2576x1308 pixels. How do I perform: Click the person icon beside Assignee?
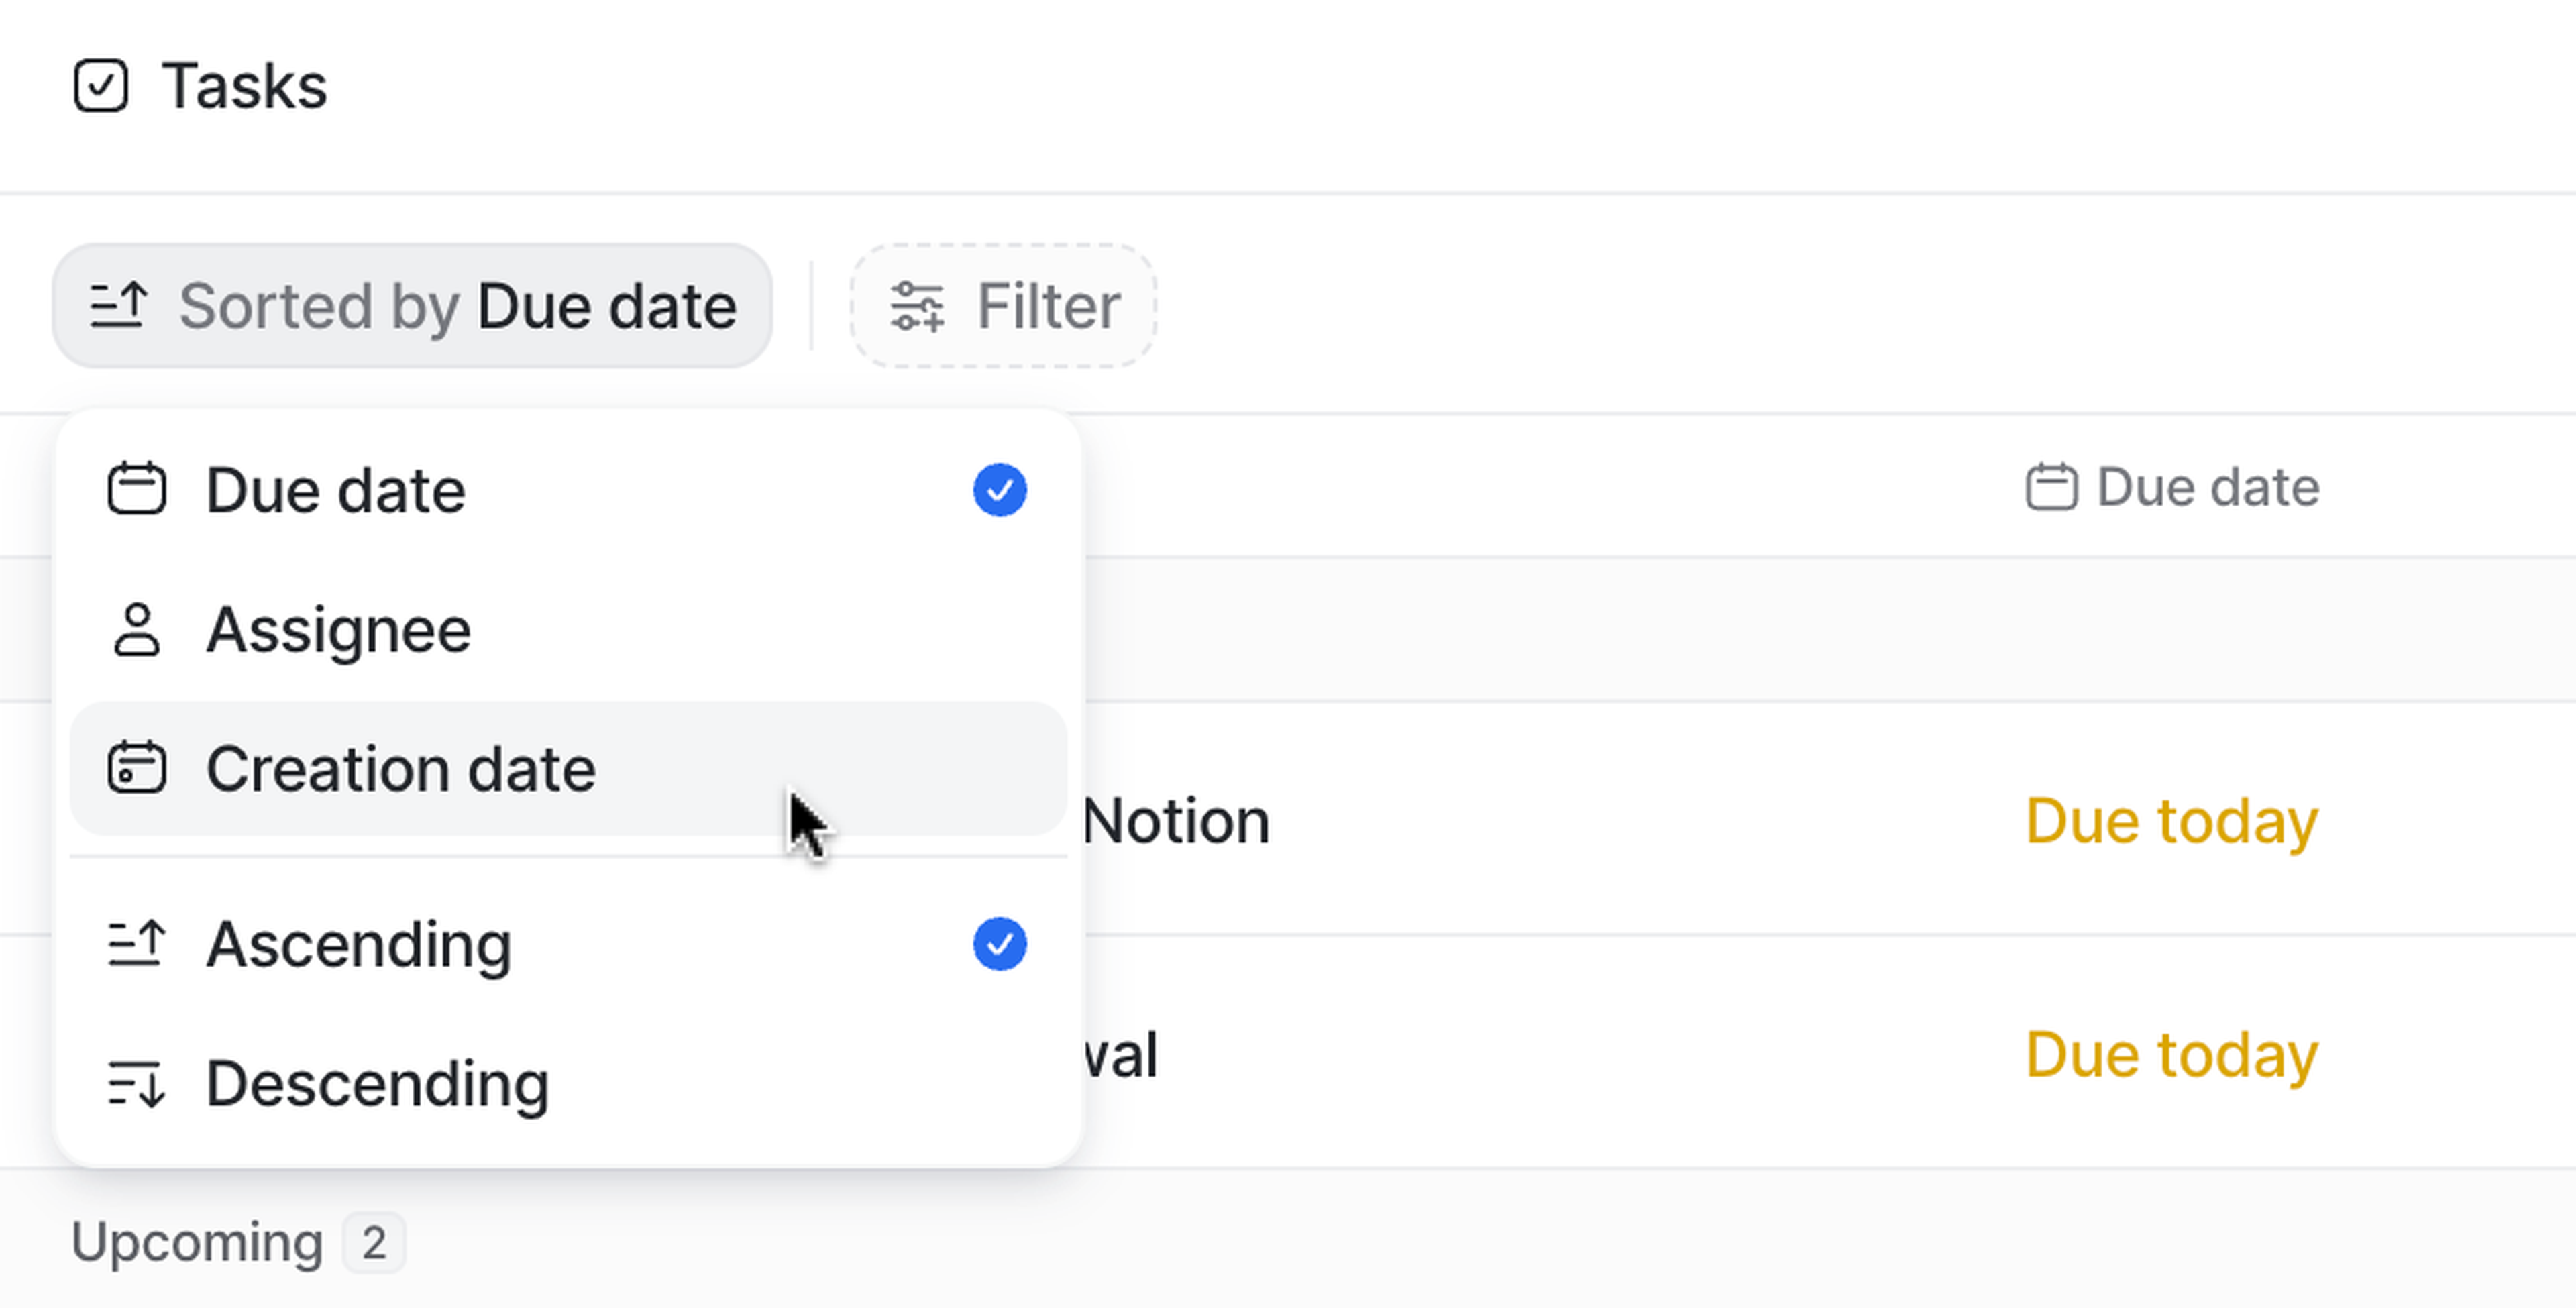coord(137,630)
